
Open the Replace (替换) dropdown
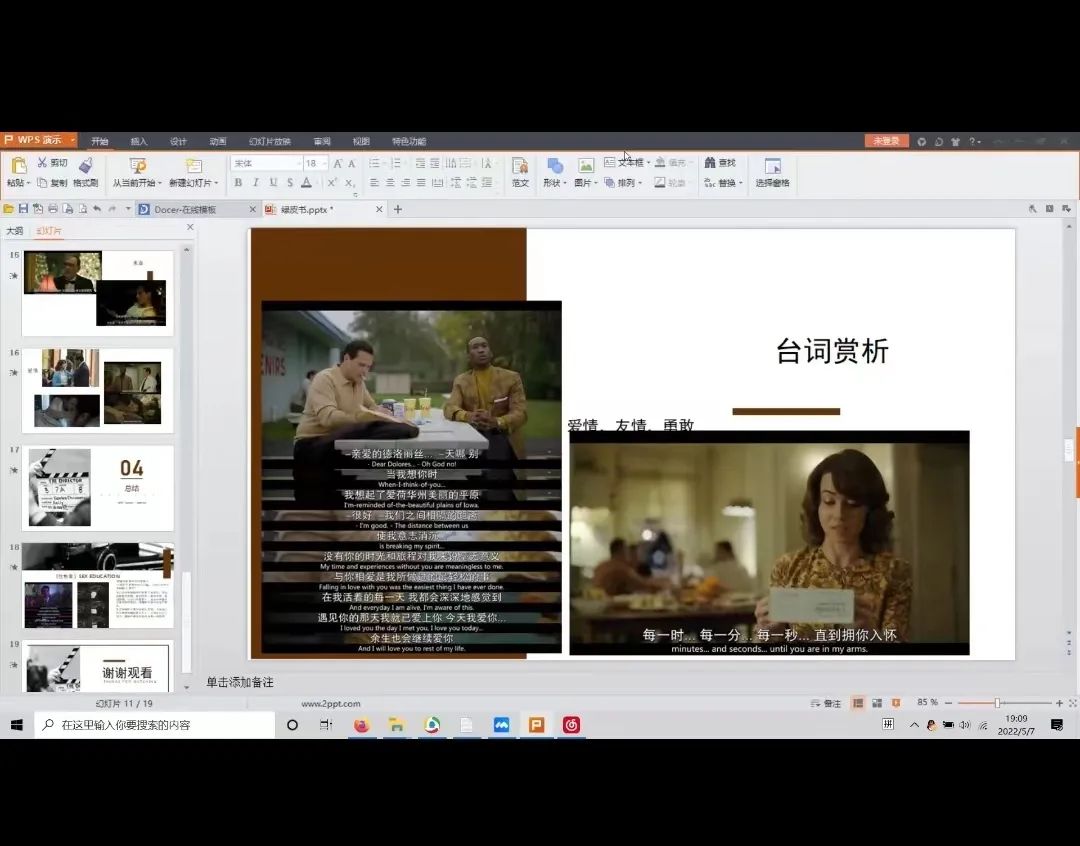(723, 183)
